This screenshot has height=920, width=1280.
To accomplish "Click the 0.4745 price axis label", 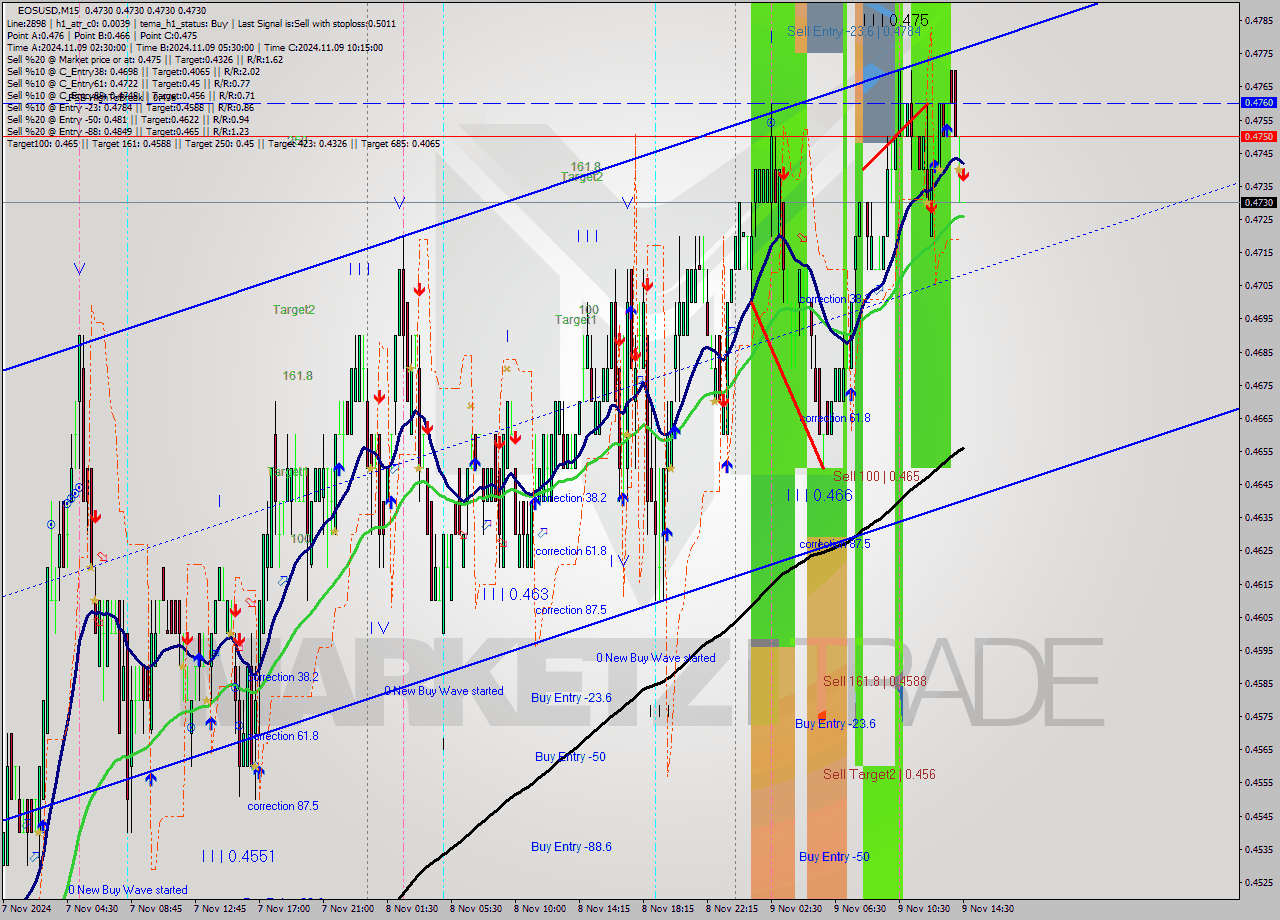I will [x=1258, y=153].
